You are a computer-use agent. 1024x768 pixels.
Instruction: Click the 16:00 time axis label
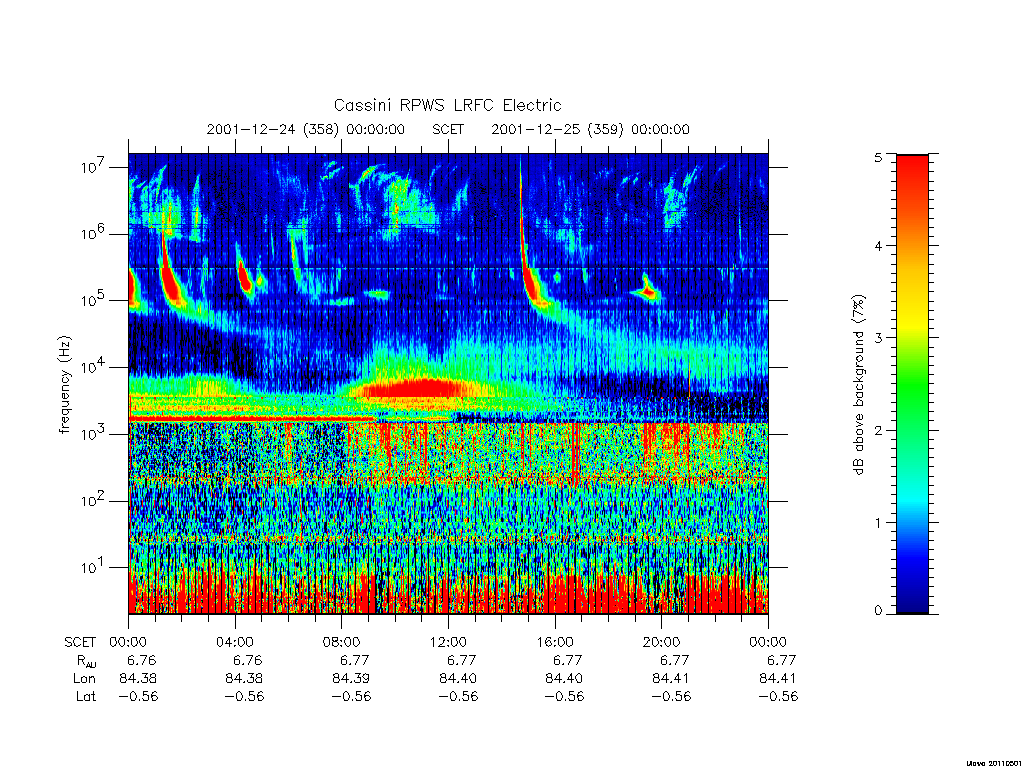click(554, 643)
